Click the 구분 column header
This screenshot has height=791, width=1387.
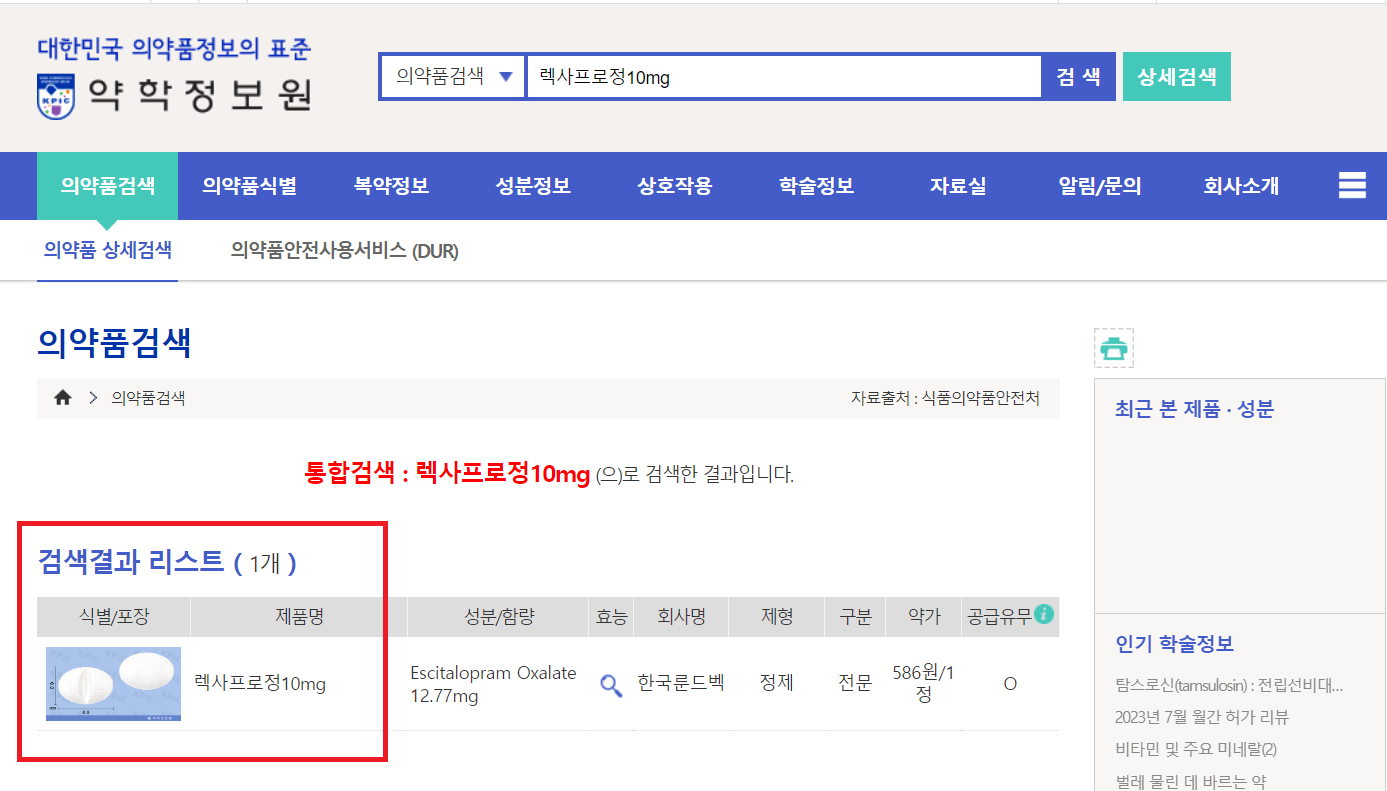[x=855, y=617]
